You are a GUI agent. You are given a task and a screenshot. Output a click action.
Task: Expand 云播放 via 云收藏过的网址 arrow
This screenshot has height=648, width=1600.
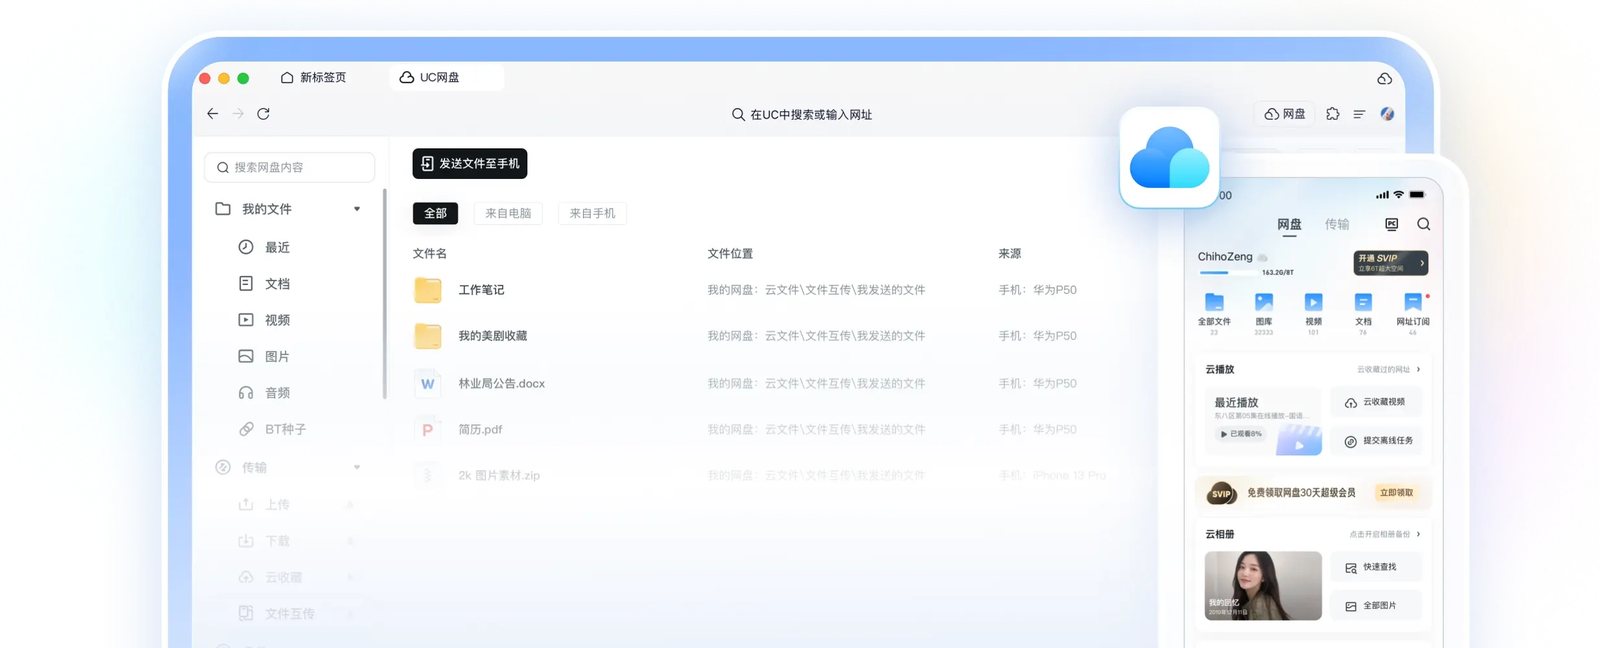1418,369
